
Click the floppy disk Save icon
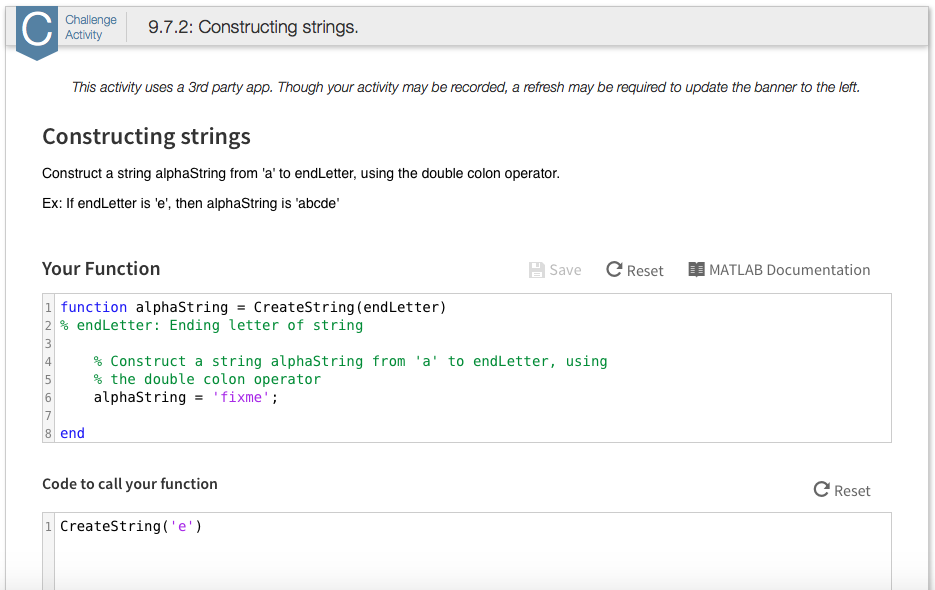pyautogui.click(x=537, y=270)
